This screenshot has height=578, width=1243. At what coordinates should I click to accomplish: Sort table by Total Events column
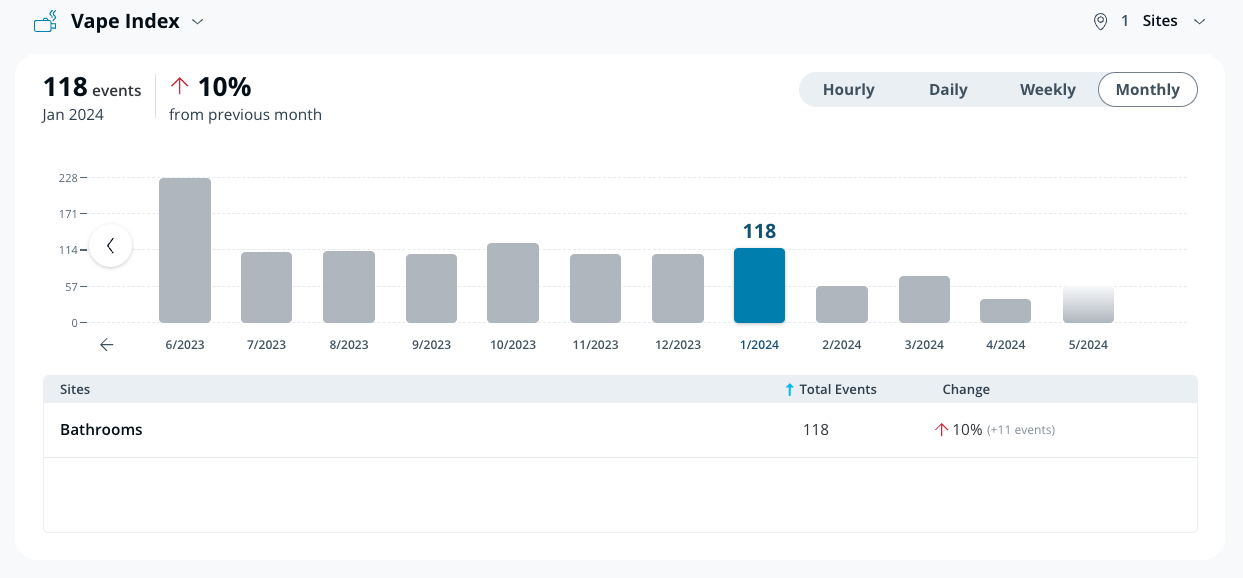(x=837, y=390)
